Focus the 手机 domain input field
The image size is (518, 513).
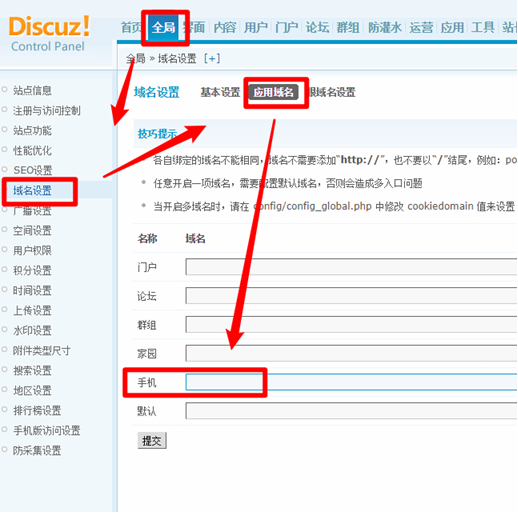(x=351, y=382)
